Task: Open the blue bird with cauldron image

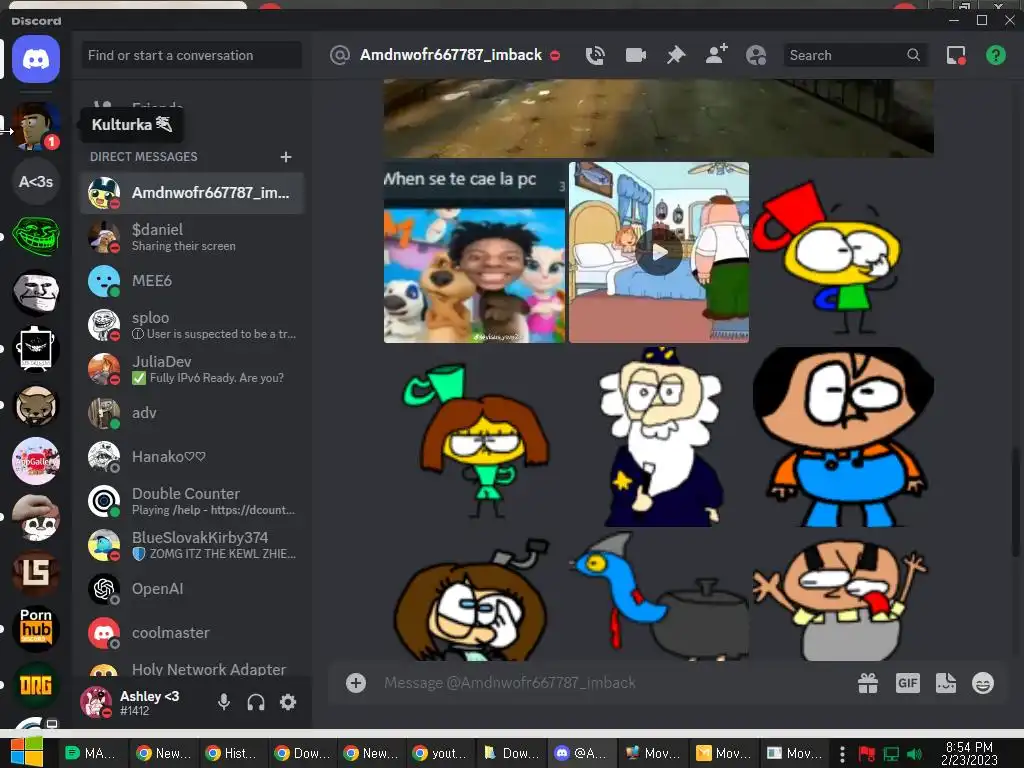Action: (659, 596)
